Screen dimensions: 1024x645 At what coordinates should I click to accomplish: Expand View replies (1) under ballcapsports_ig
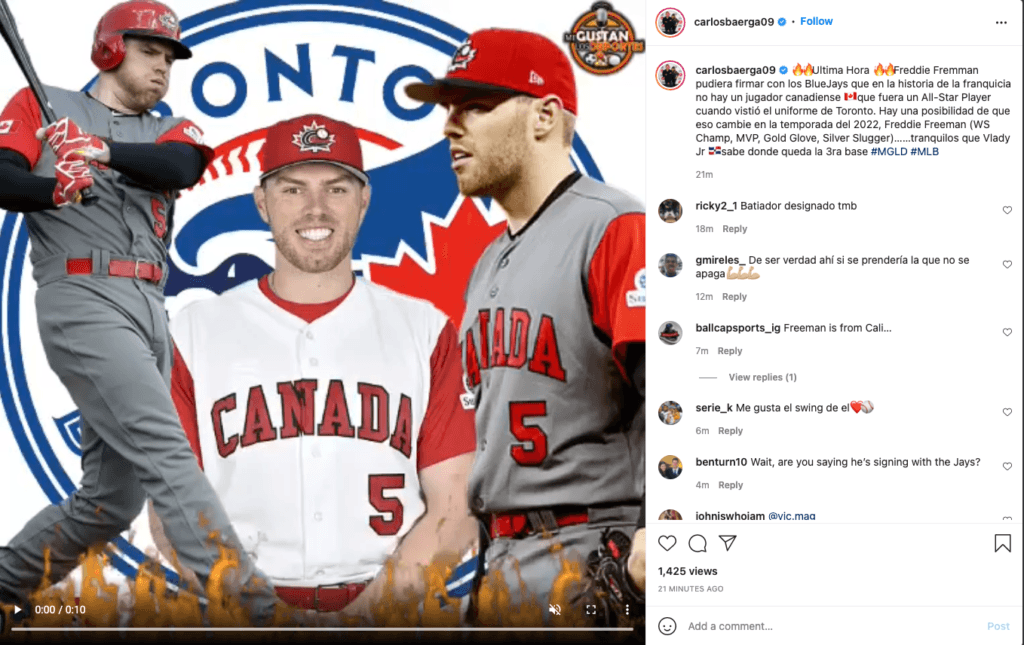[x=762, y=377]
